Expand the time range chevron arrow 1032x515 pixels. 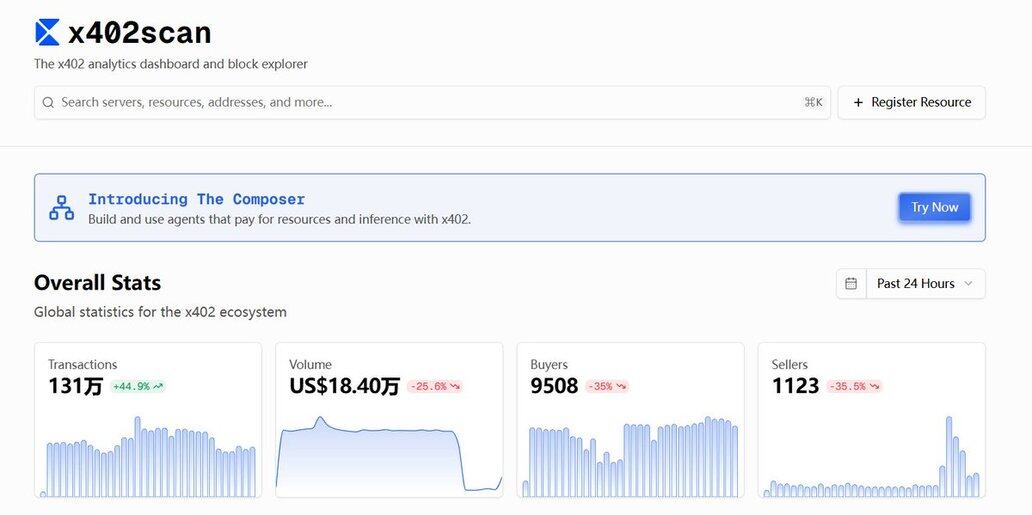(968, 284)
